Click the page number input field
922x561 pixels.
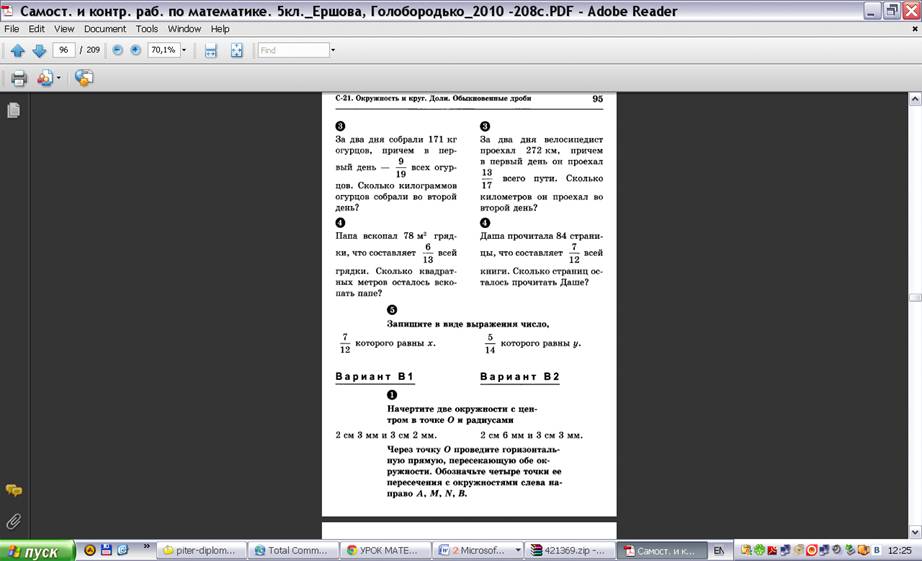(64, 50)
